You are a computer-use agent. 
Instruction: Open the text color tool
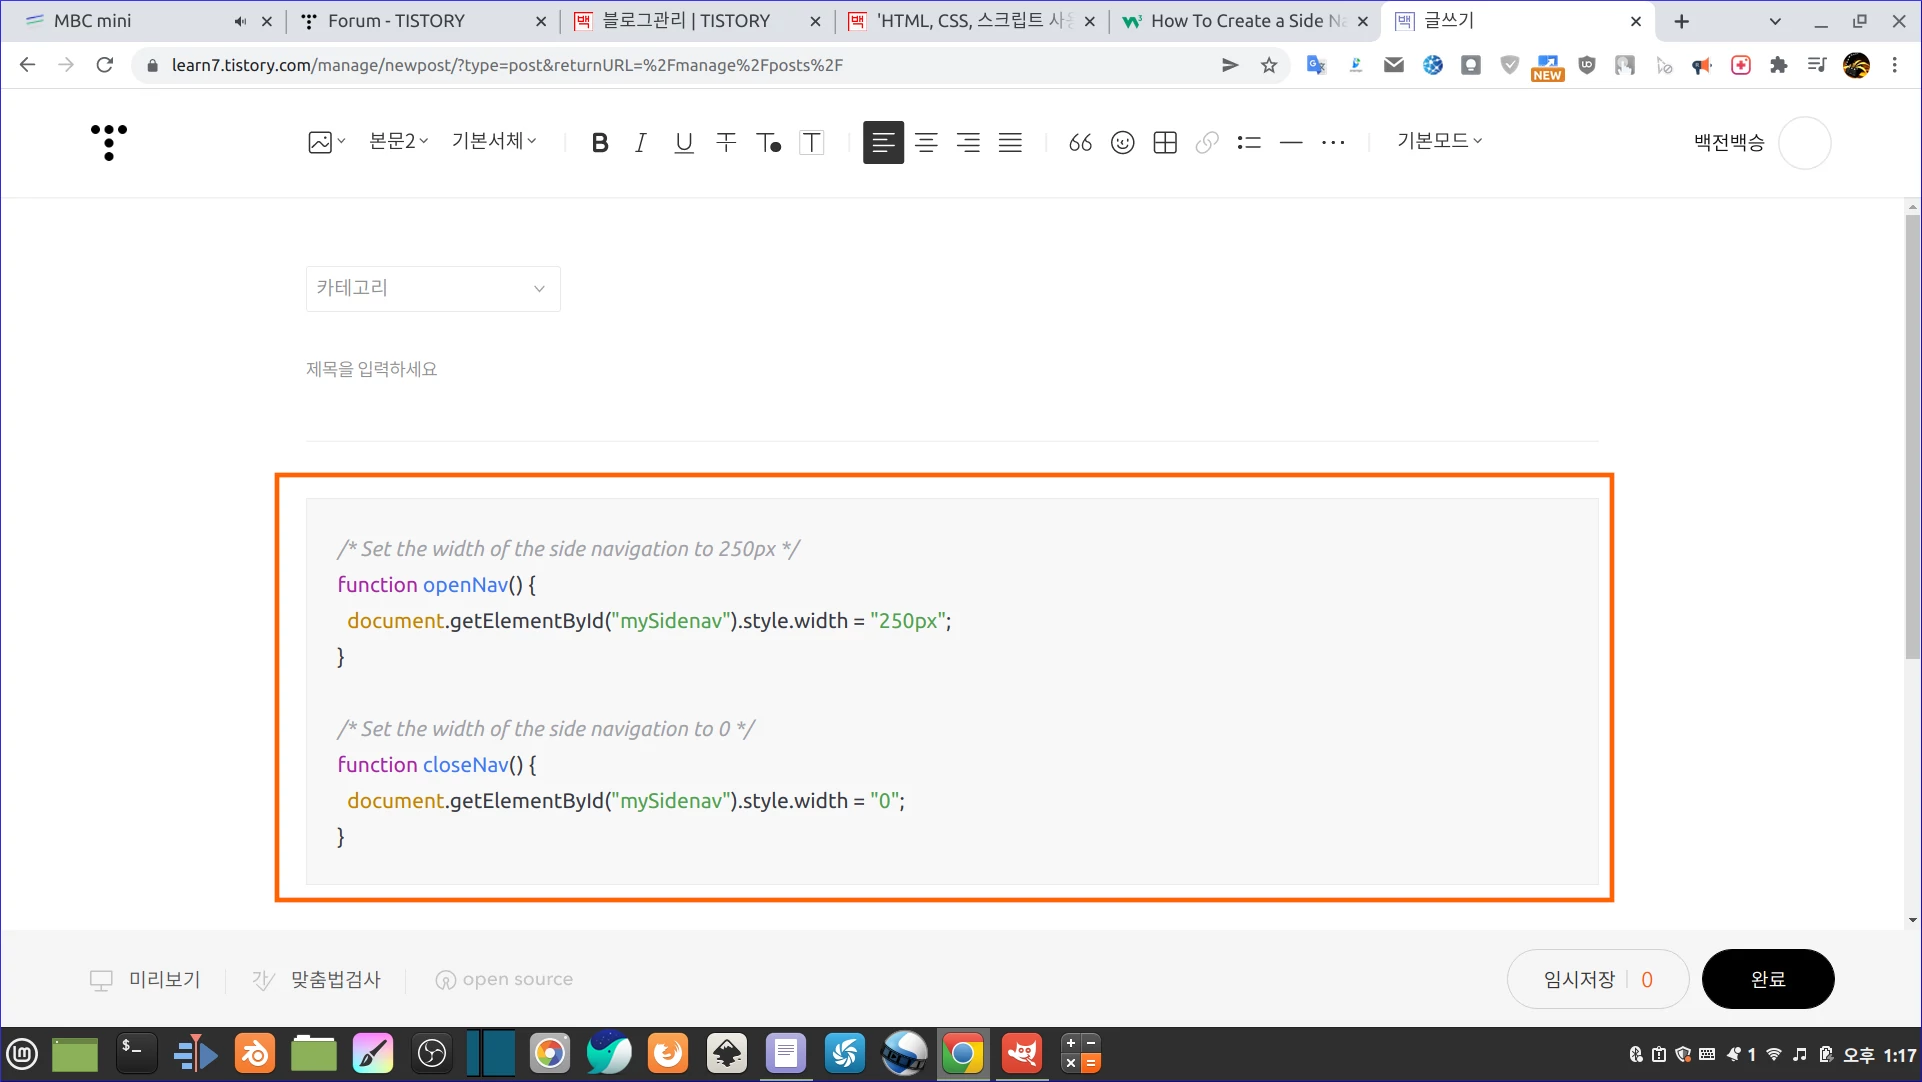pos(768,143)
